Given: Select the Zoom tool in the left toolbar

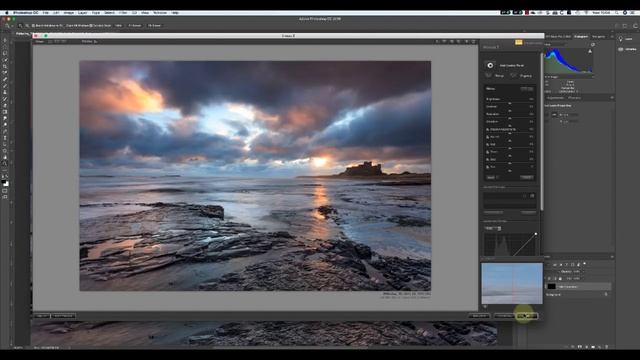Looking at the screenshot, I should [x=5, y=164].
